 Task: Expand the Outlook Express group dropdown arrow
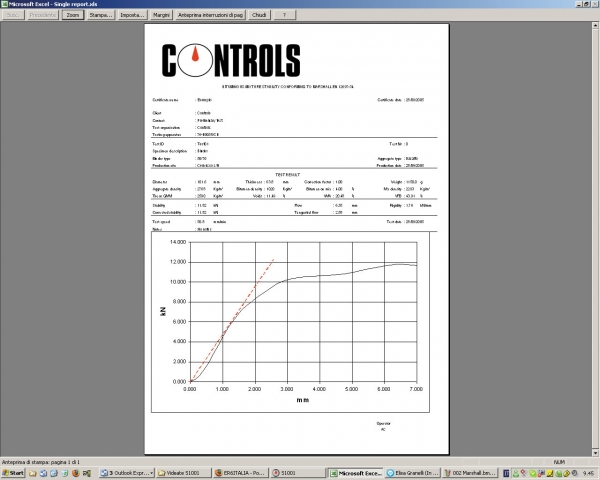(152, 473)
